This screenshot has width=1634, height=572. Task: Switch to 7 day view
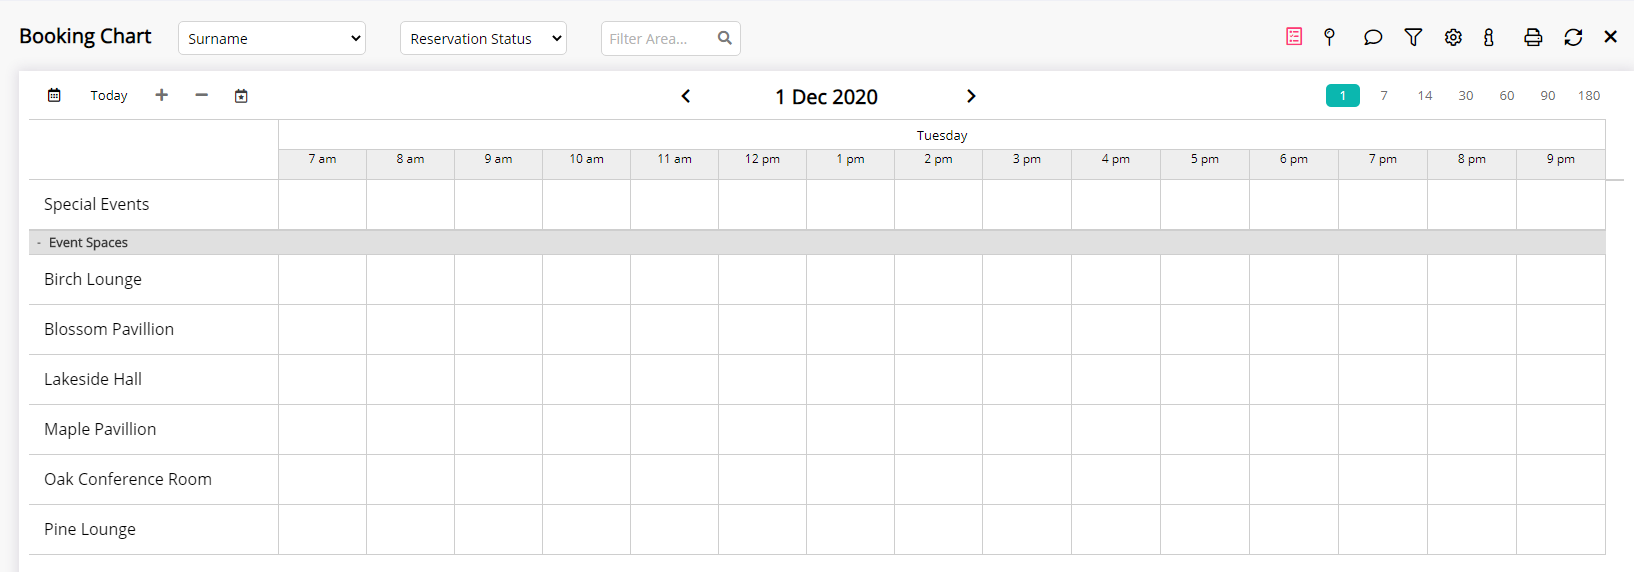point(1384,96)
